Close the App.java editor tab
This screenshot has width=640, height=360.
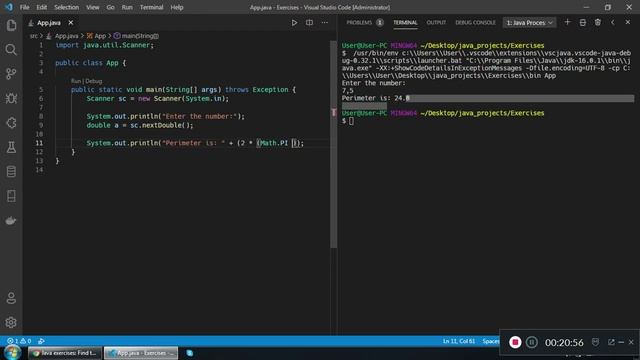pyautogui.click(x=71, y=23)
